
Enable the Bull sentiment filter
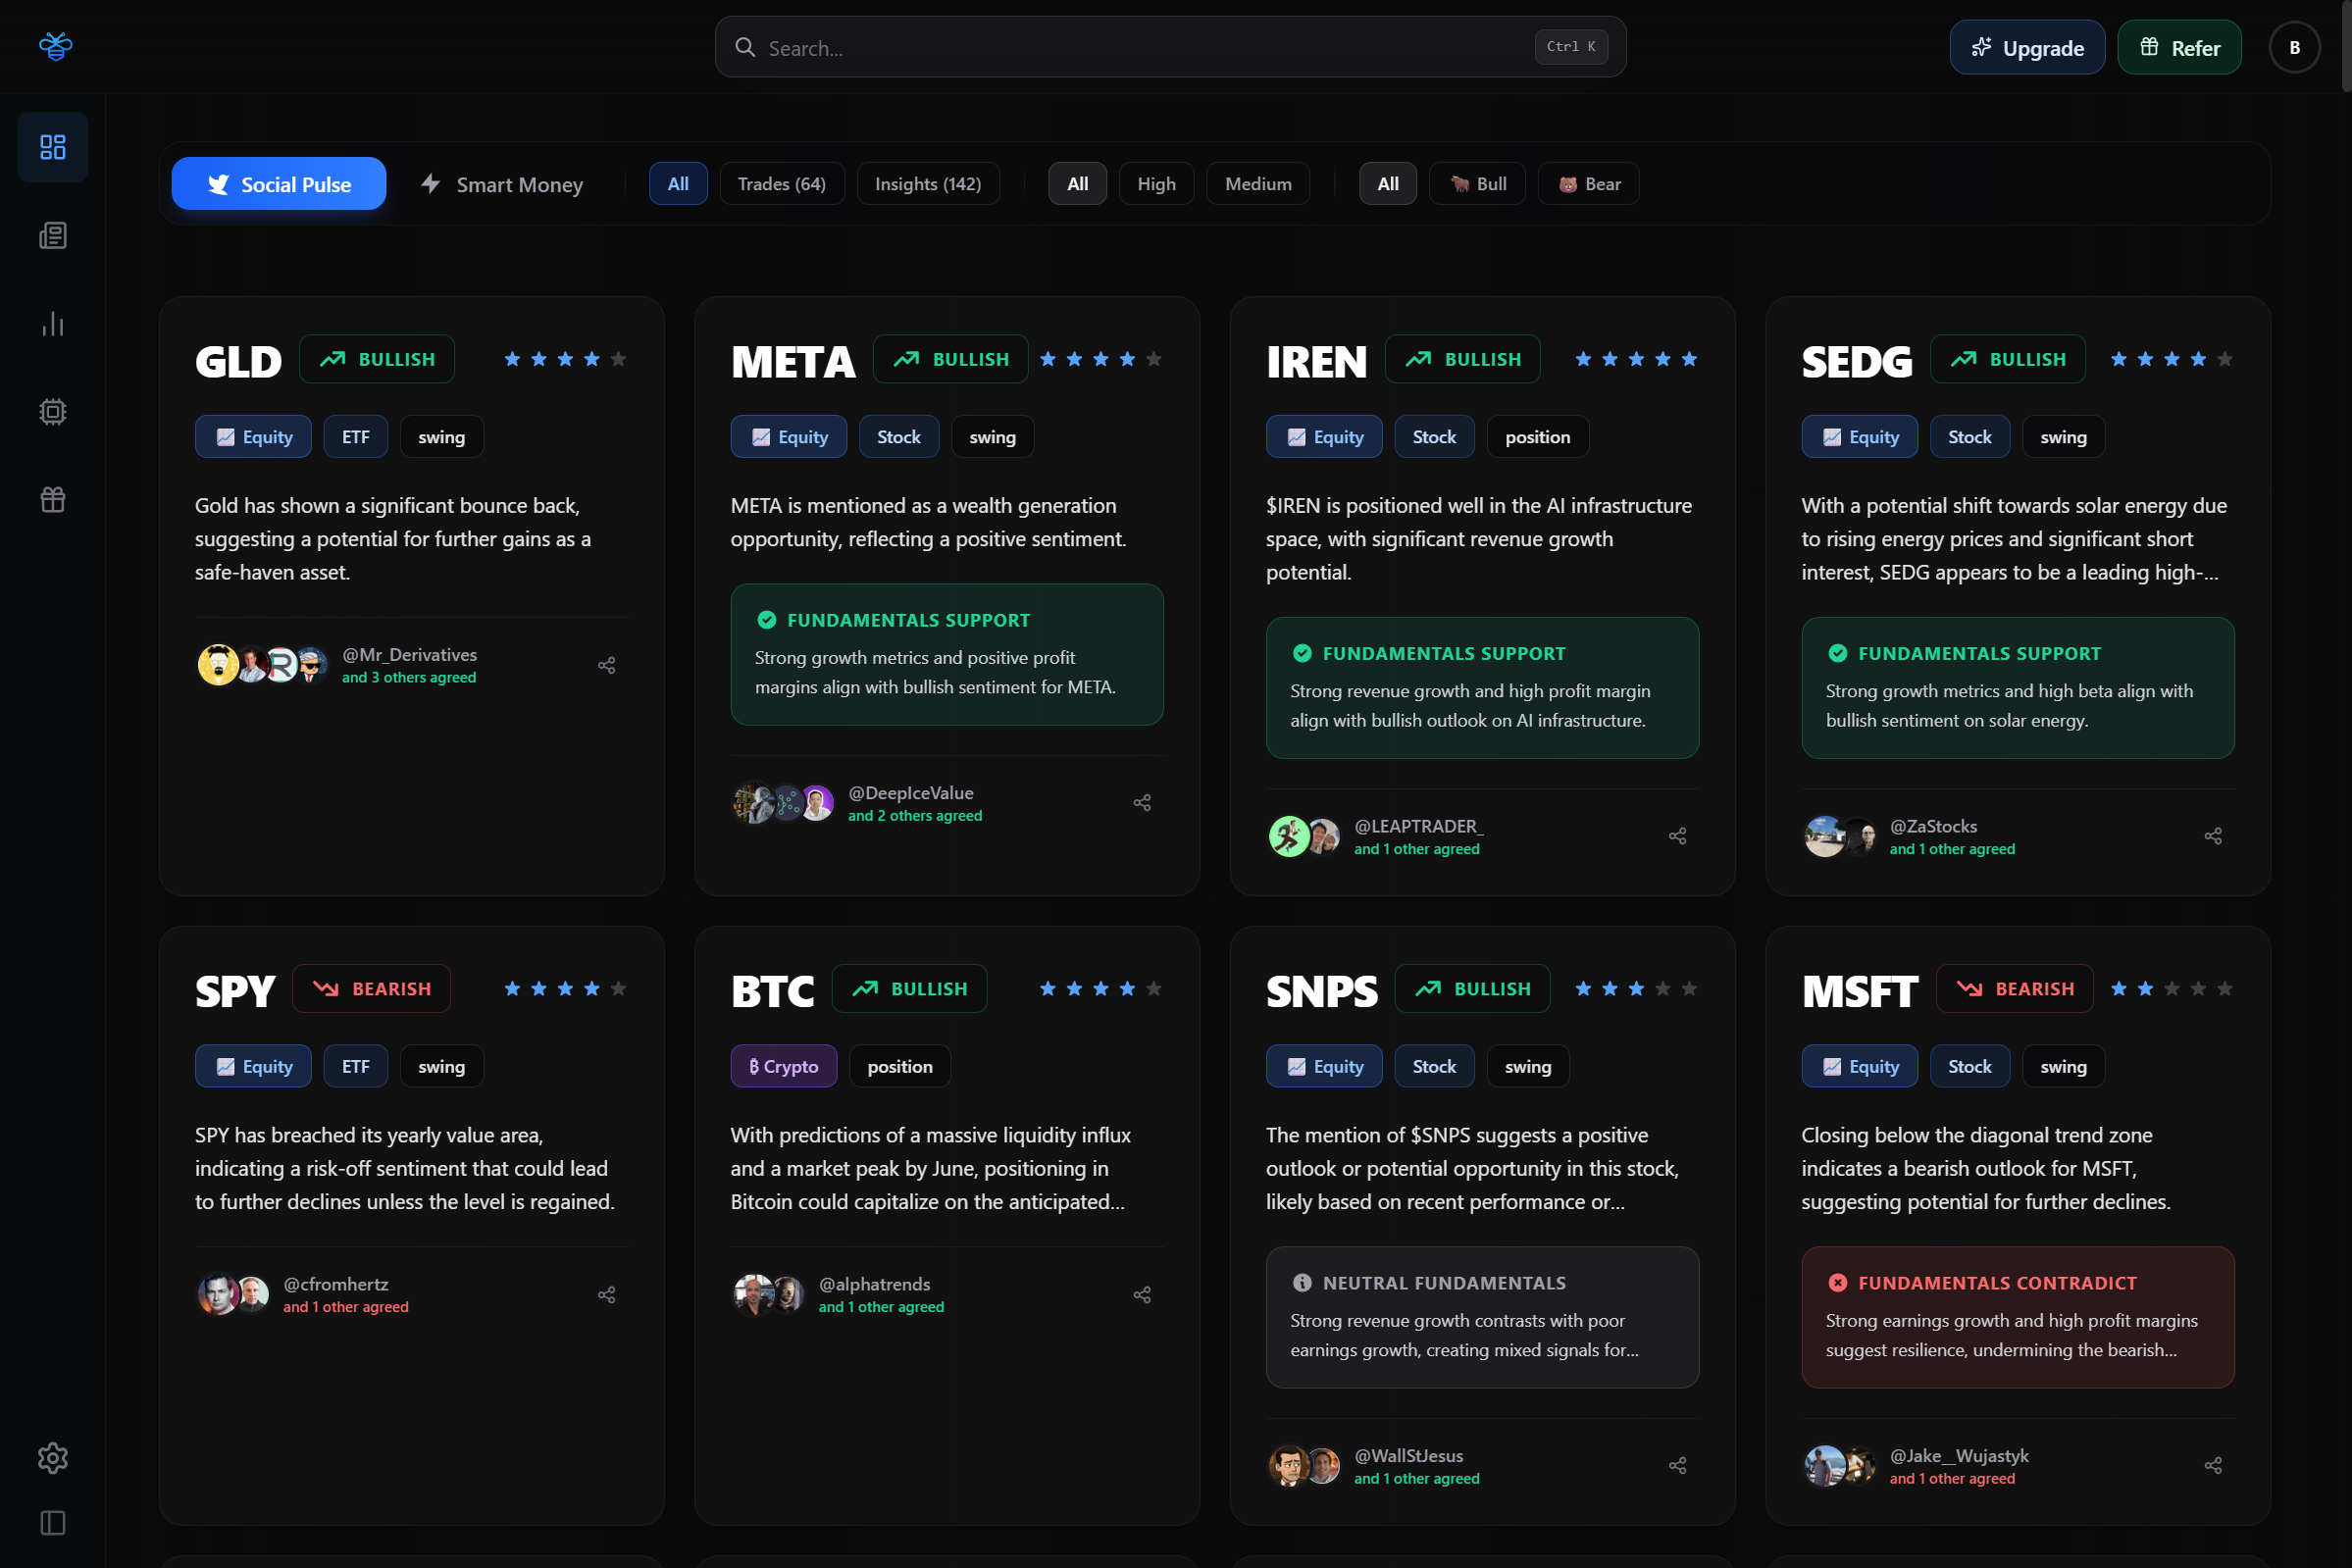click(1477, 183)
